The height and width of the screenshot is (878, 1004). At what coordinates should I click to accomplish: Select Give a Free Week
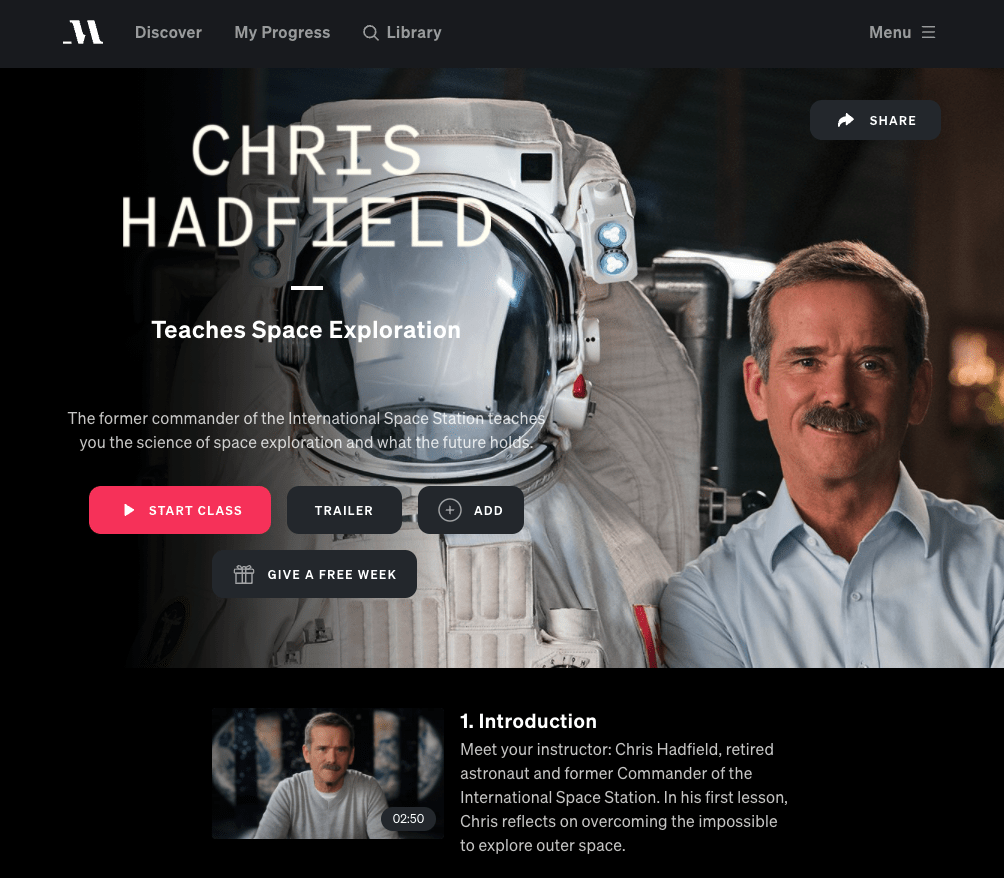pyautogui.click(x=314, y=574)
